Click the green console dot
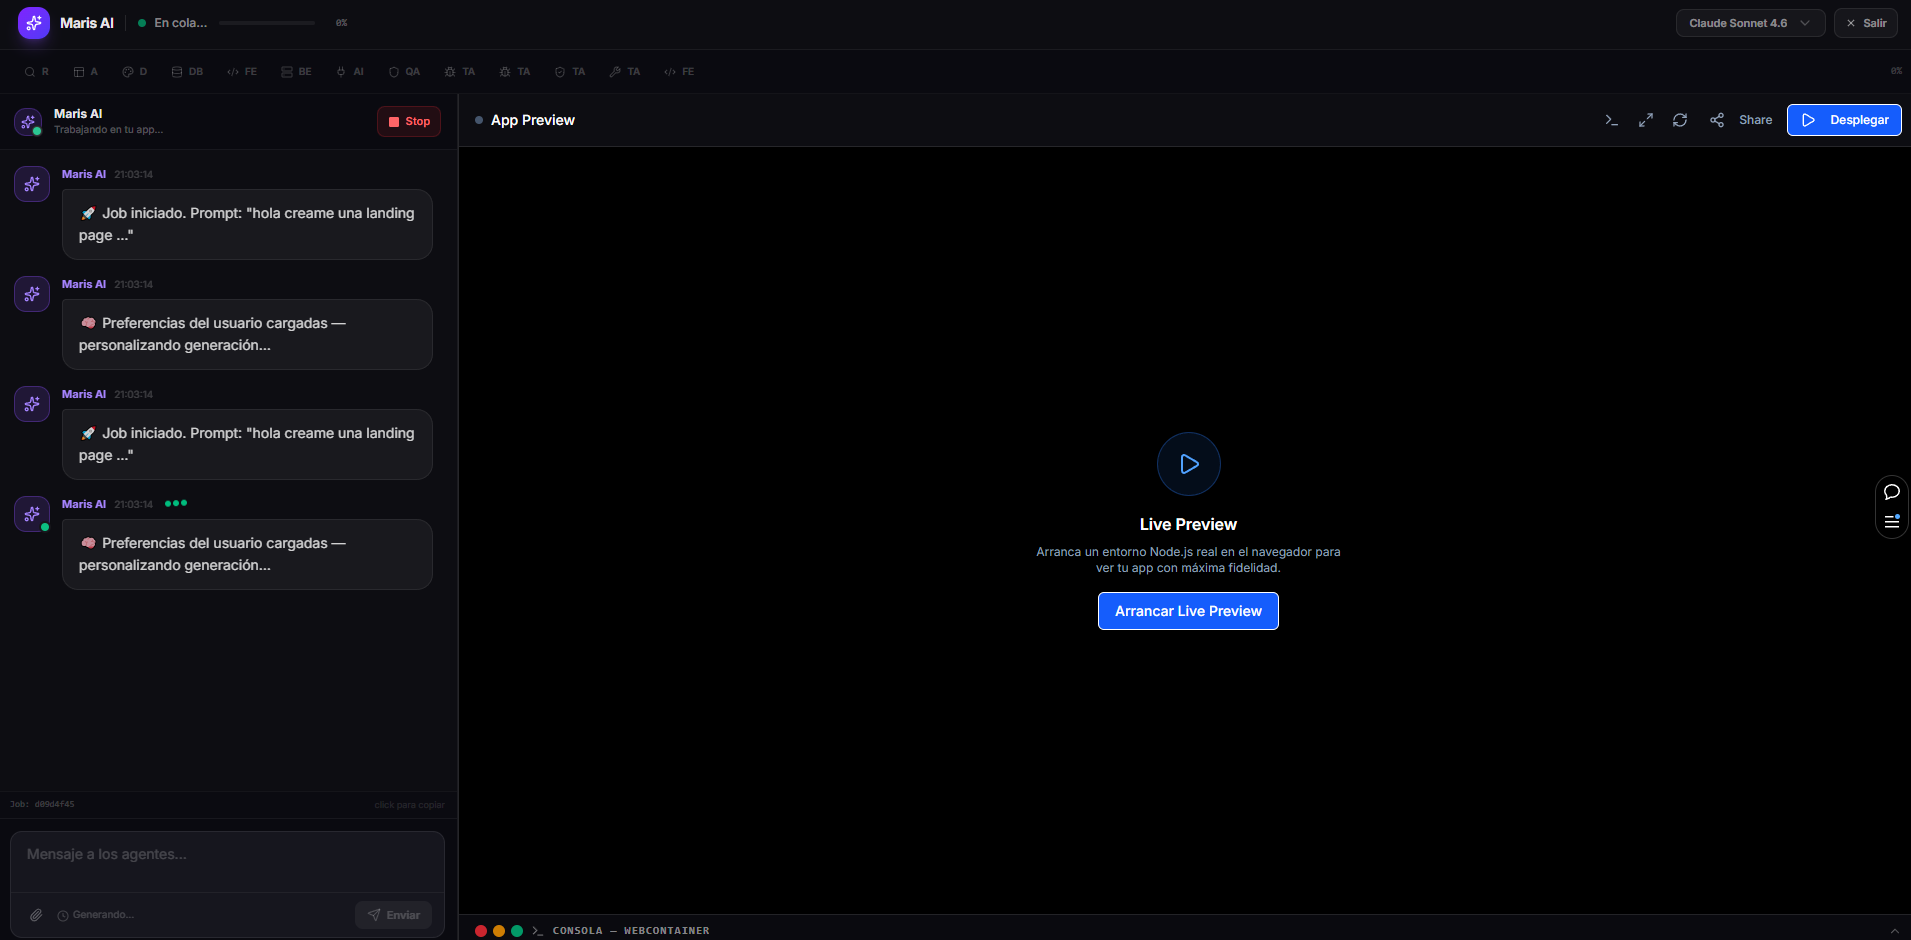The height and width of the screenshot is (940, 1911). click(x=517, y=931)
